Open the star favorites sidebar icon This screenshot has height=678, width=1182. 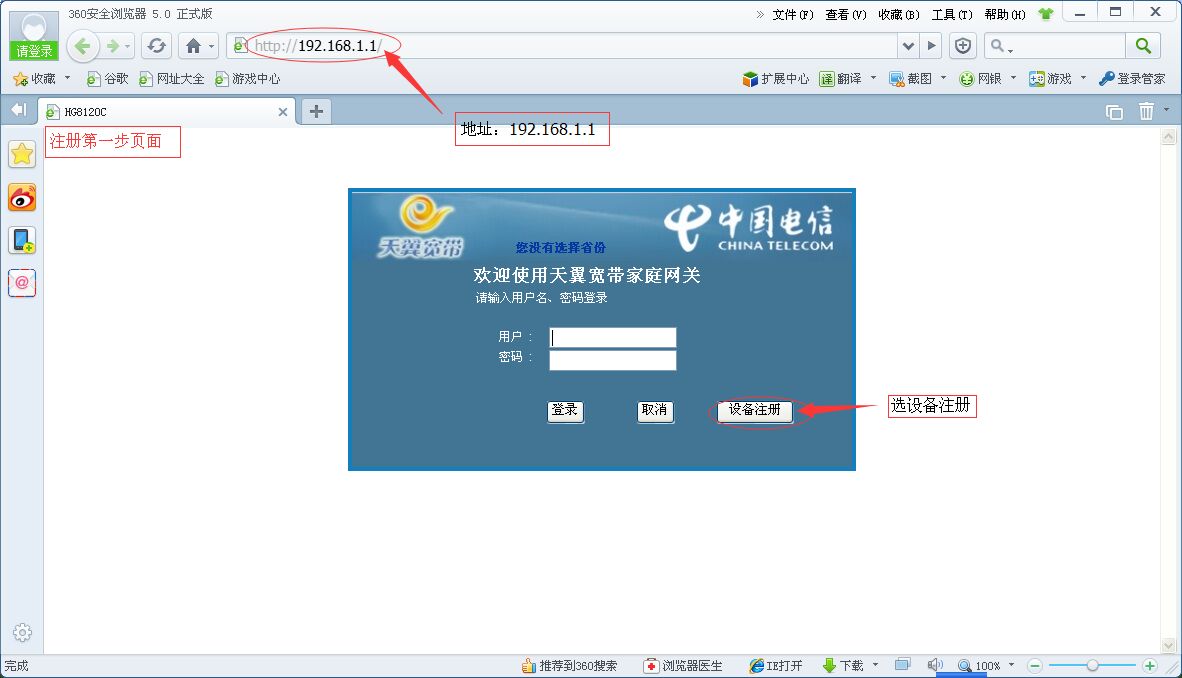[22, 155]
